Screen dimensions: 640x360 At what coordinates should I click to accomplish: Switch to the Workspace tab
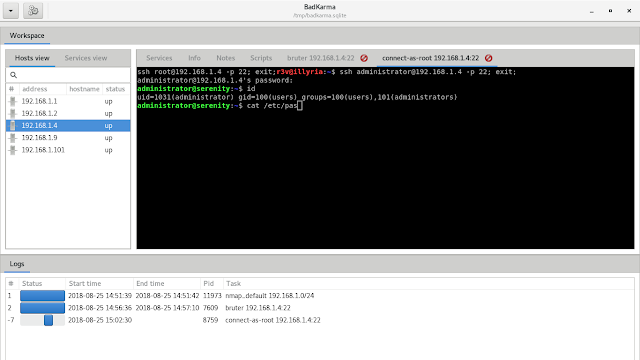[27, 36]
